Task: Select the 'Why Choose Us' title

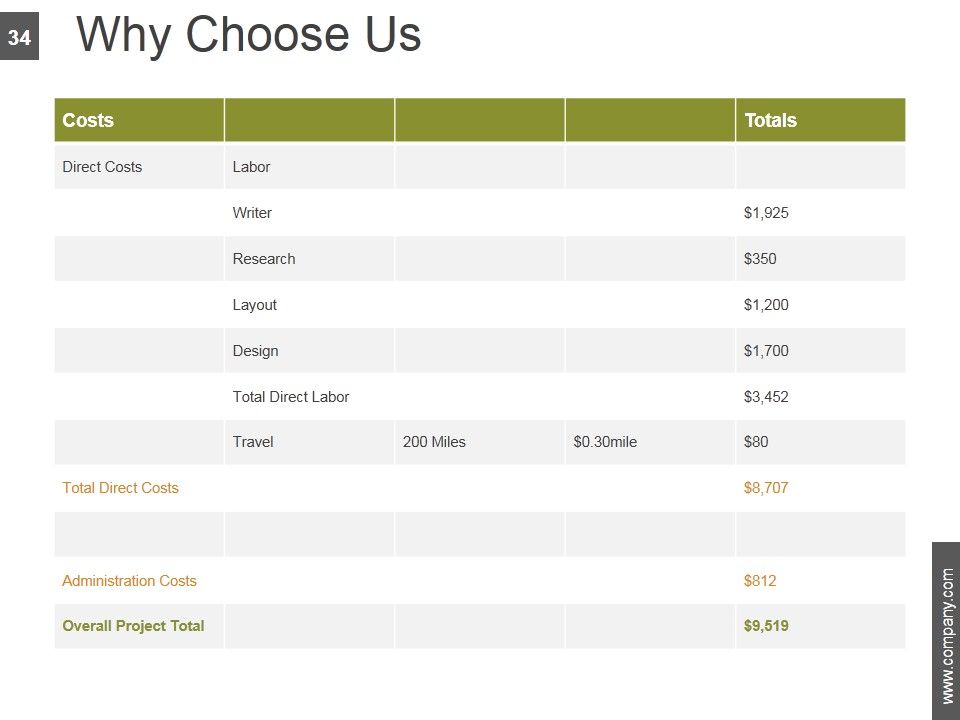Action: (x=248, y=35)
